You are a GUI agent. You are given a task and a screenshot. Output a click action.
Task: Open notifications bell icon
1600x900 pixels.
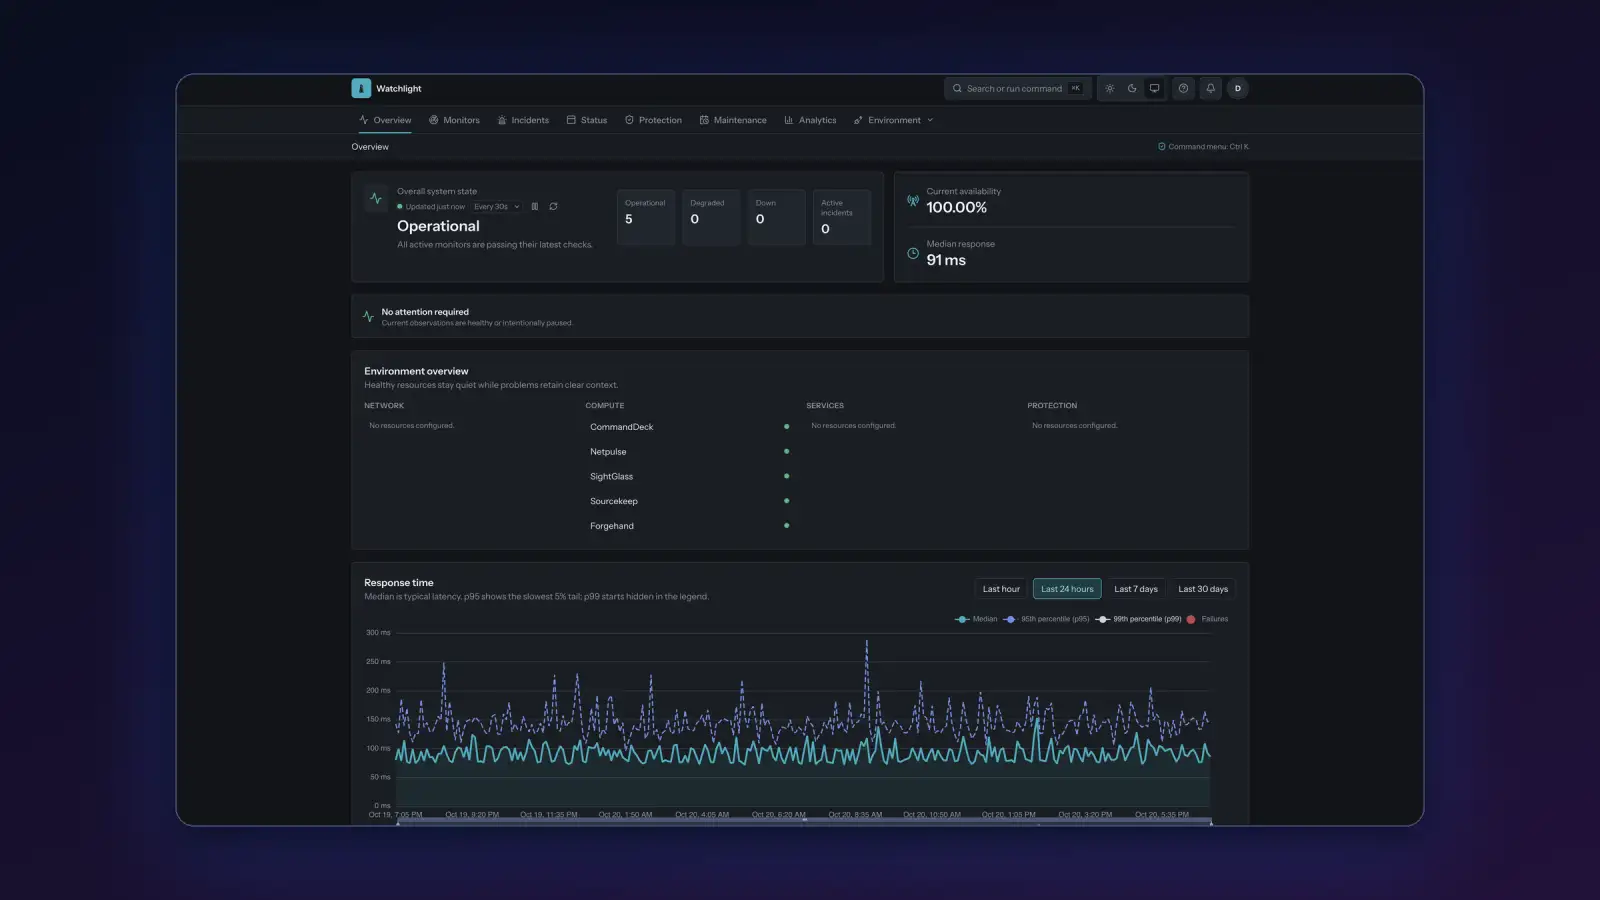pos(1210,88)
